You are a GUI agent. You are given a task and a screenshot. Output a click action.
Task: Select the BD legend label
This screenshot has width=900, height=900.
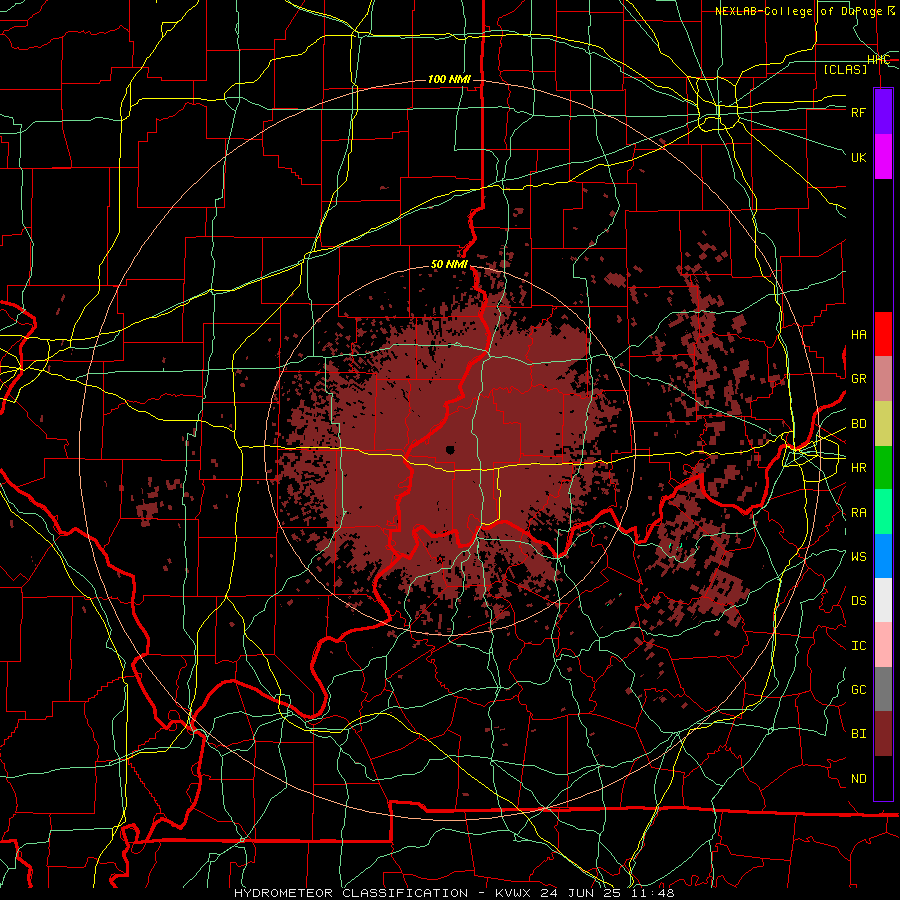pos(858,424)
